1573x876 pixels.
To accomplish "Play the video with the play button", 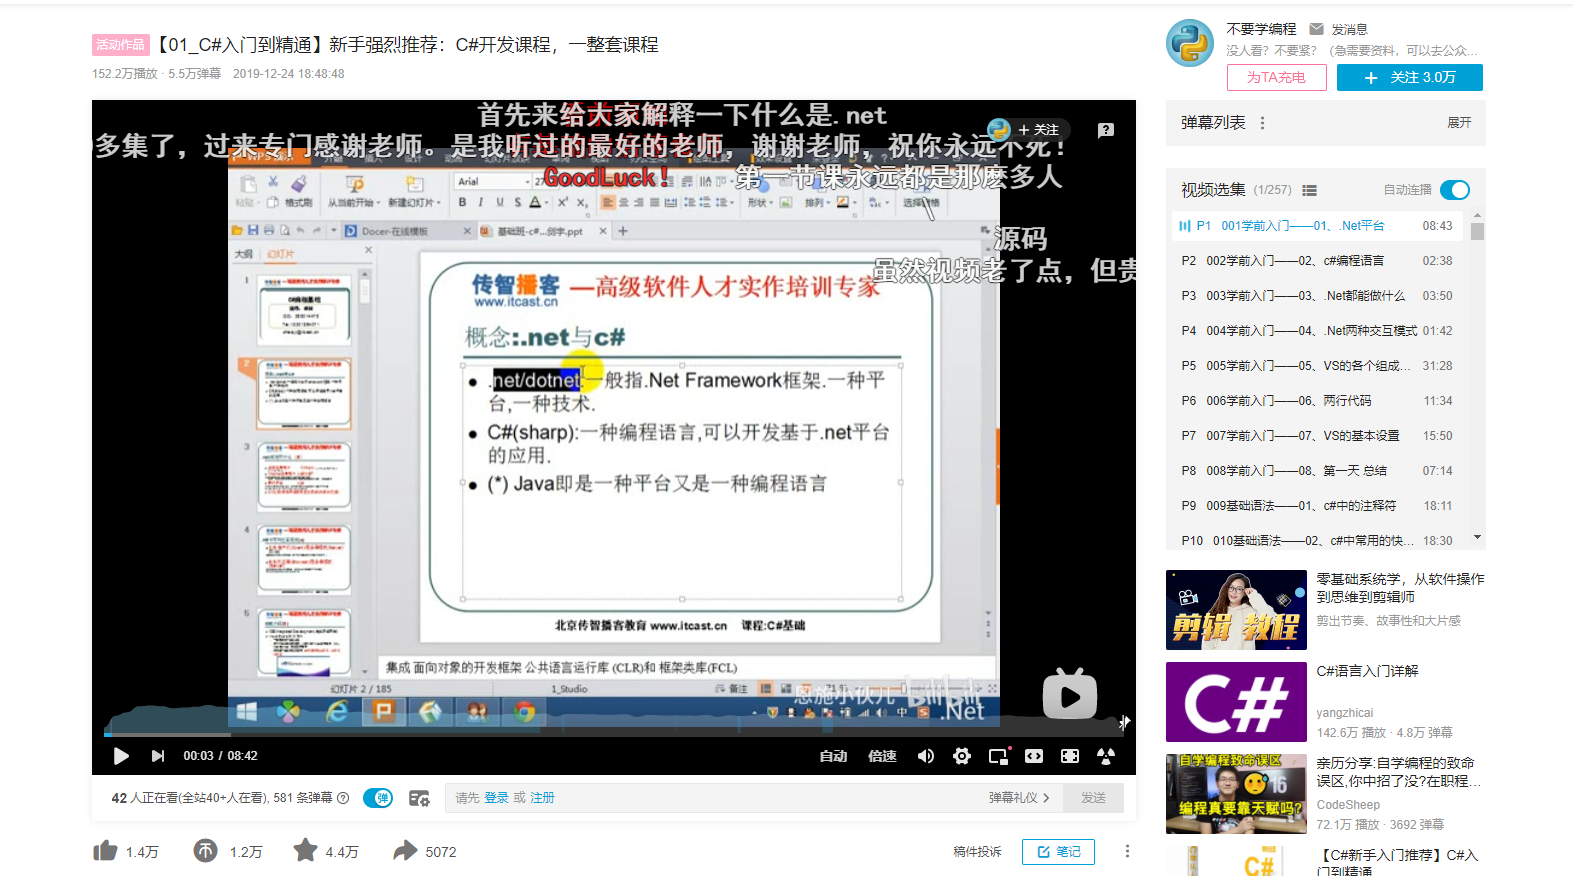I will [x=121, y=756].
